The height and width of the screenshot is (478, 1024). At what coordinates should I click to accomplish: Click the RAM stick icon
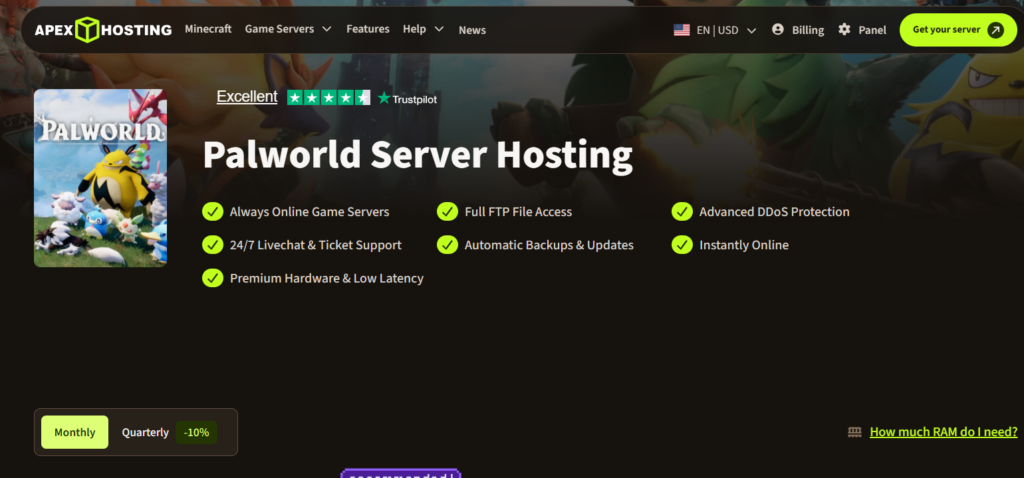point(854,432)
